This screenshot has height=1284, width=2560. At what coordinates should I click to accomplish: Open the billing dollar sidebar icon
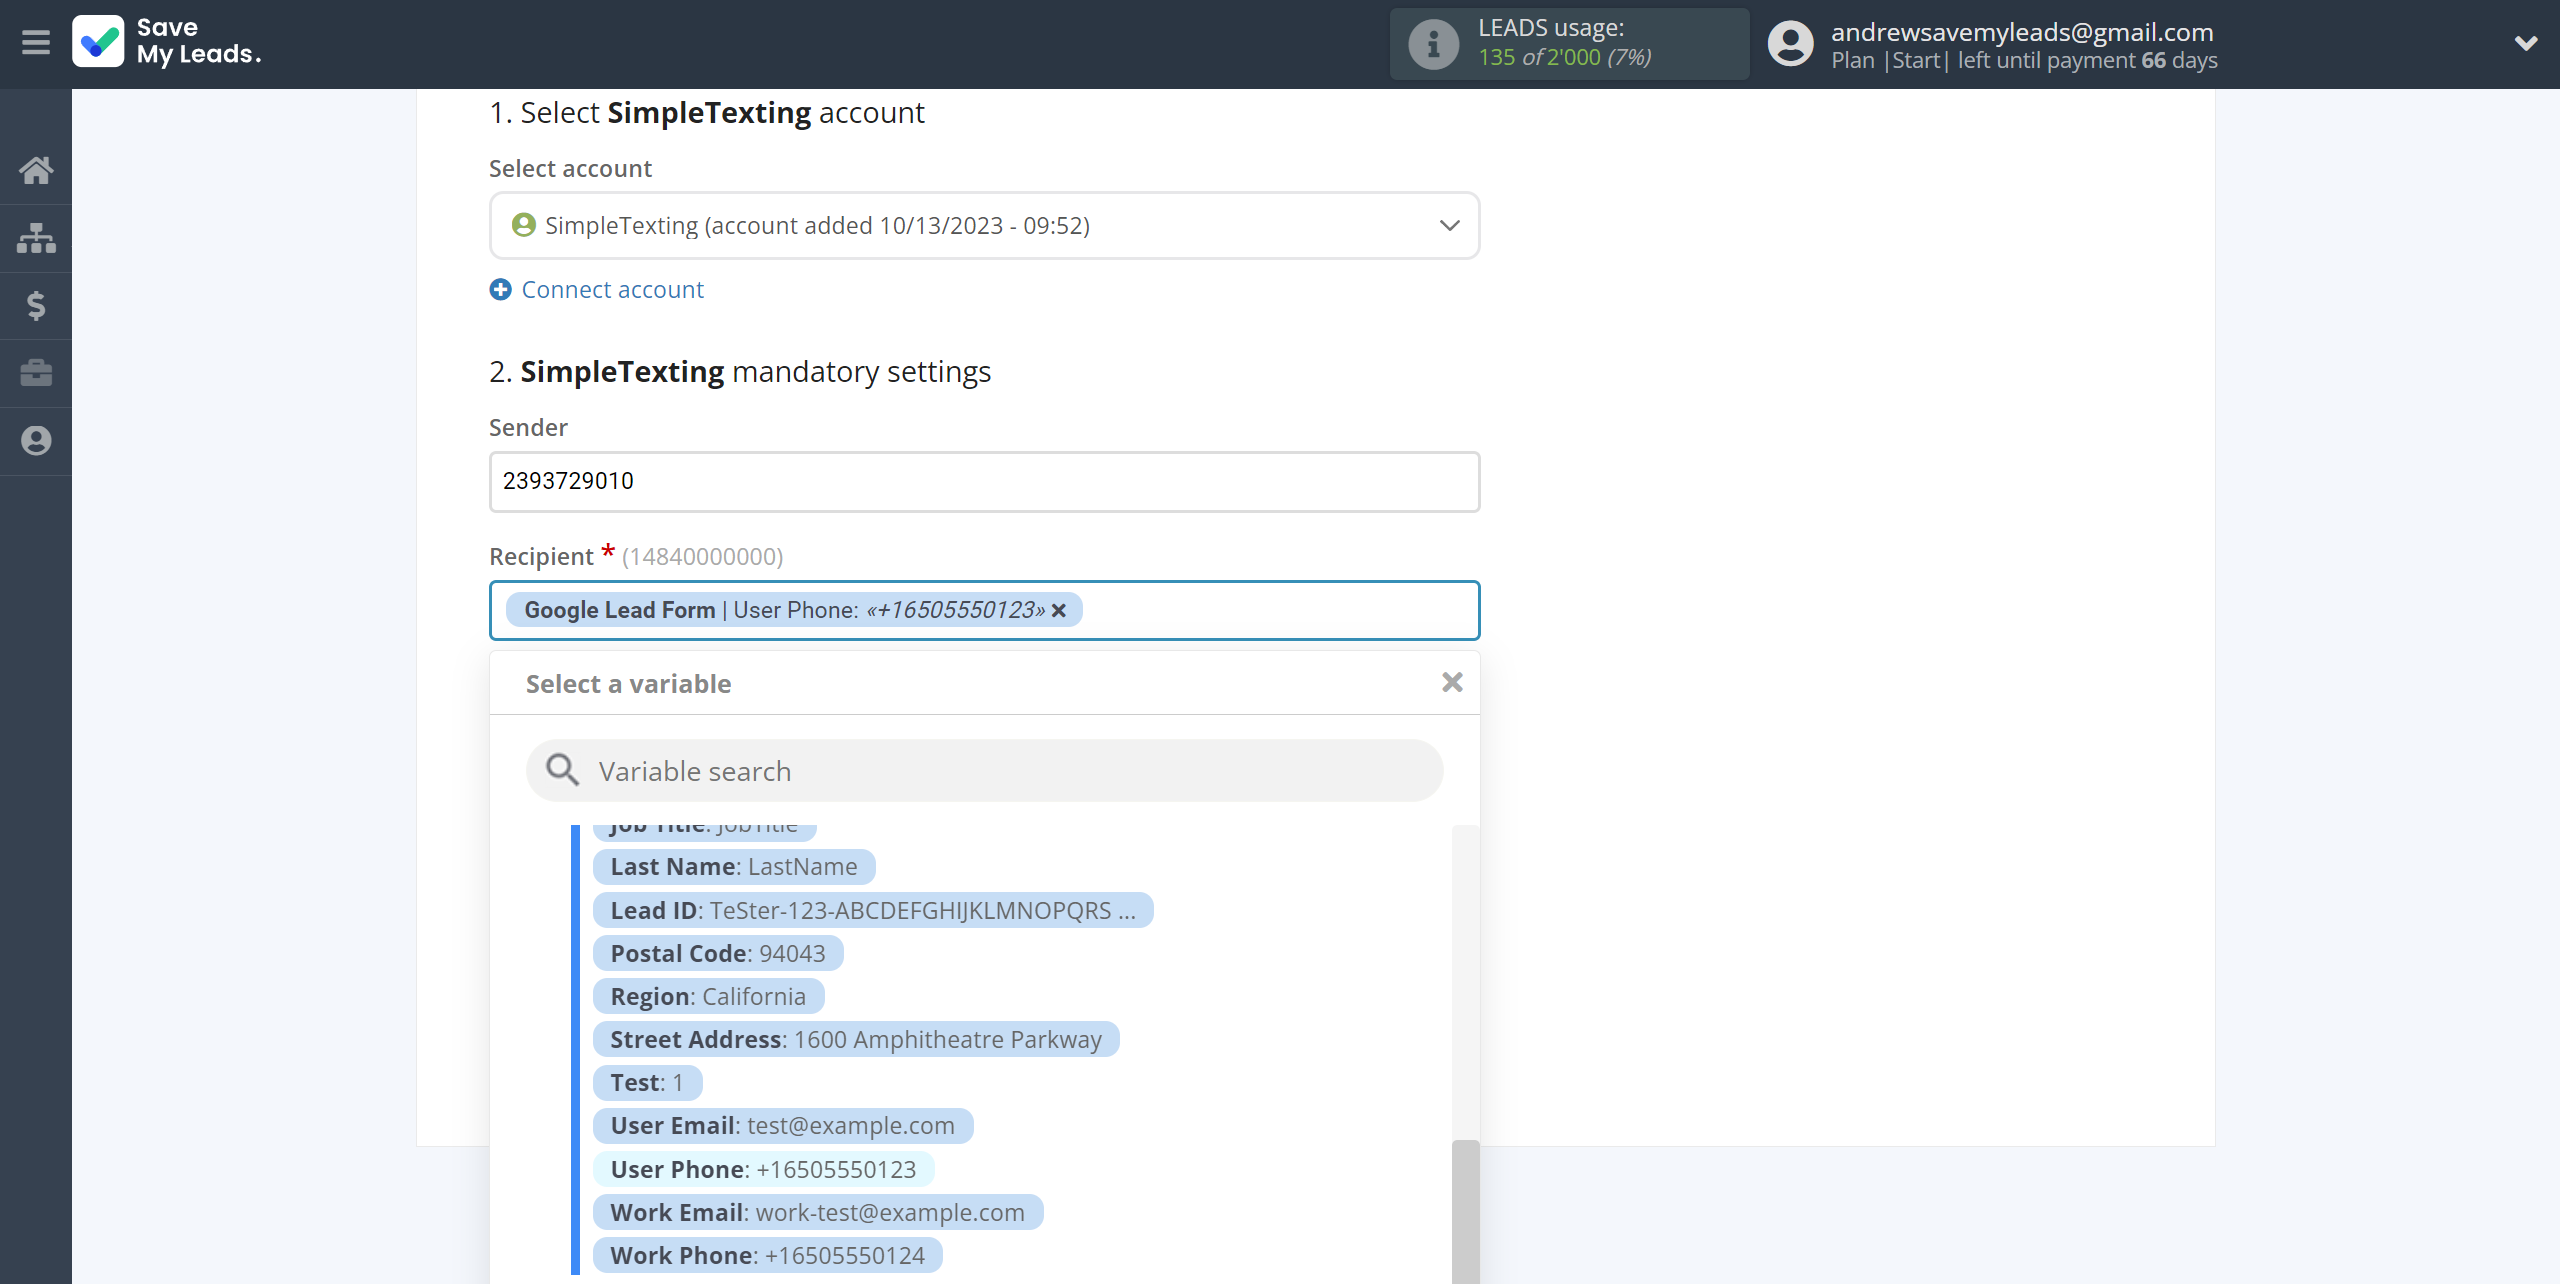[x=36, y=305]
